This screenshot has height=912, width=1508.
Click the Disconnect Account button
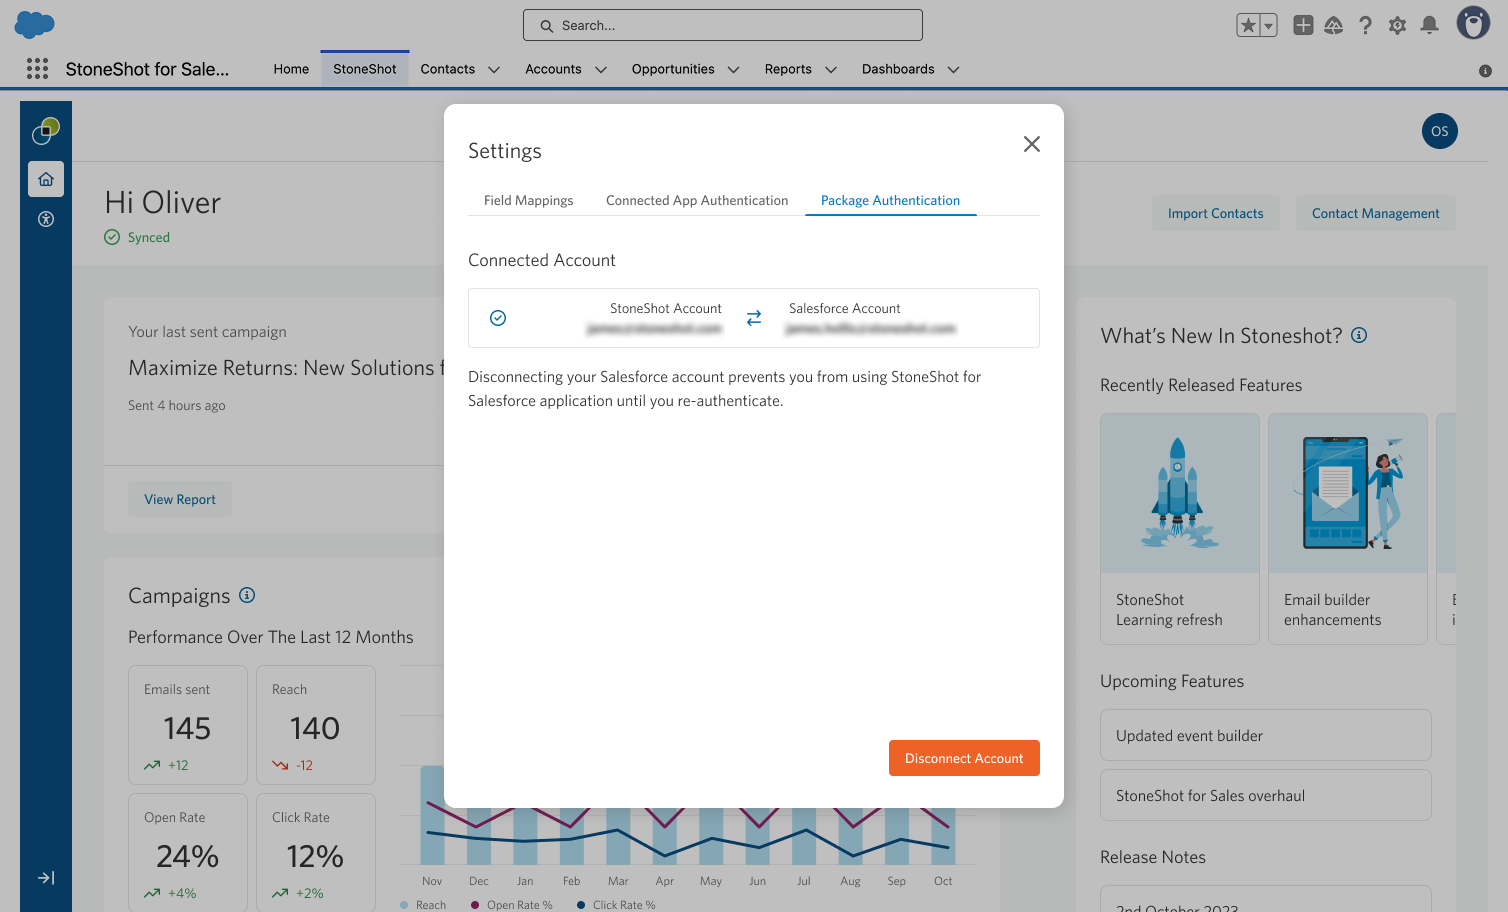pos(964,758)
